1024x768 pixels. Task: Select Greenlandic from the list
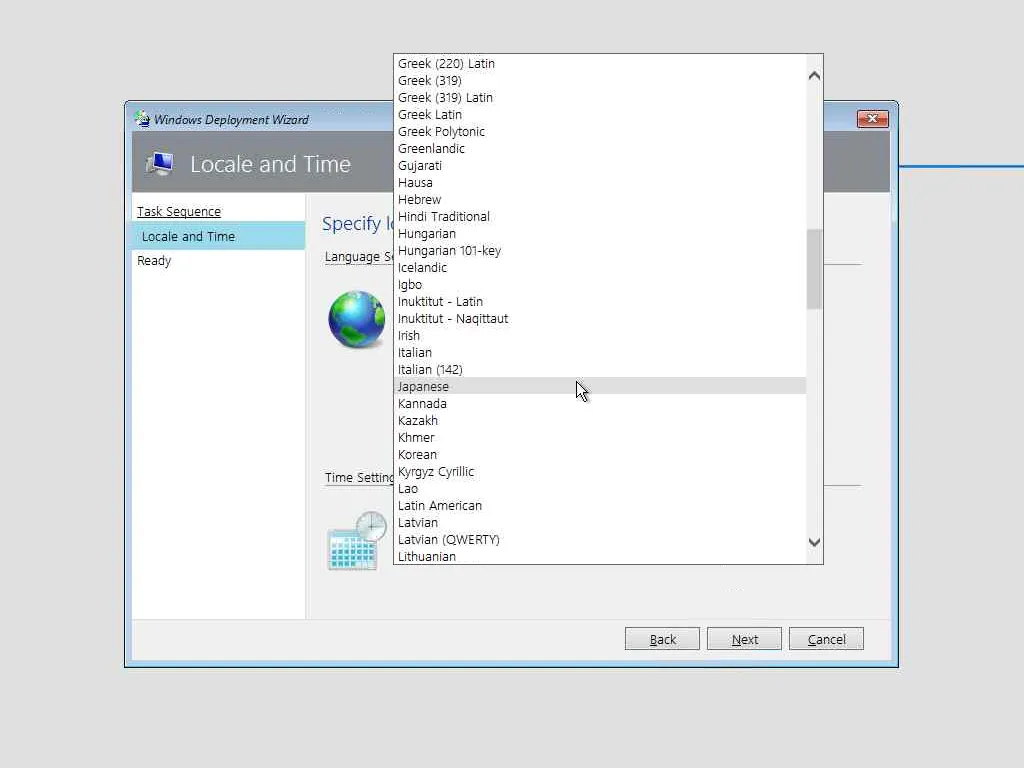tap(600, 148)
